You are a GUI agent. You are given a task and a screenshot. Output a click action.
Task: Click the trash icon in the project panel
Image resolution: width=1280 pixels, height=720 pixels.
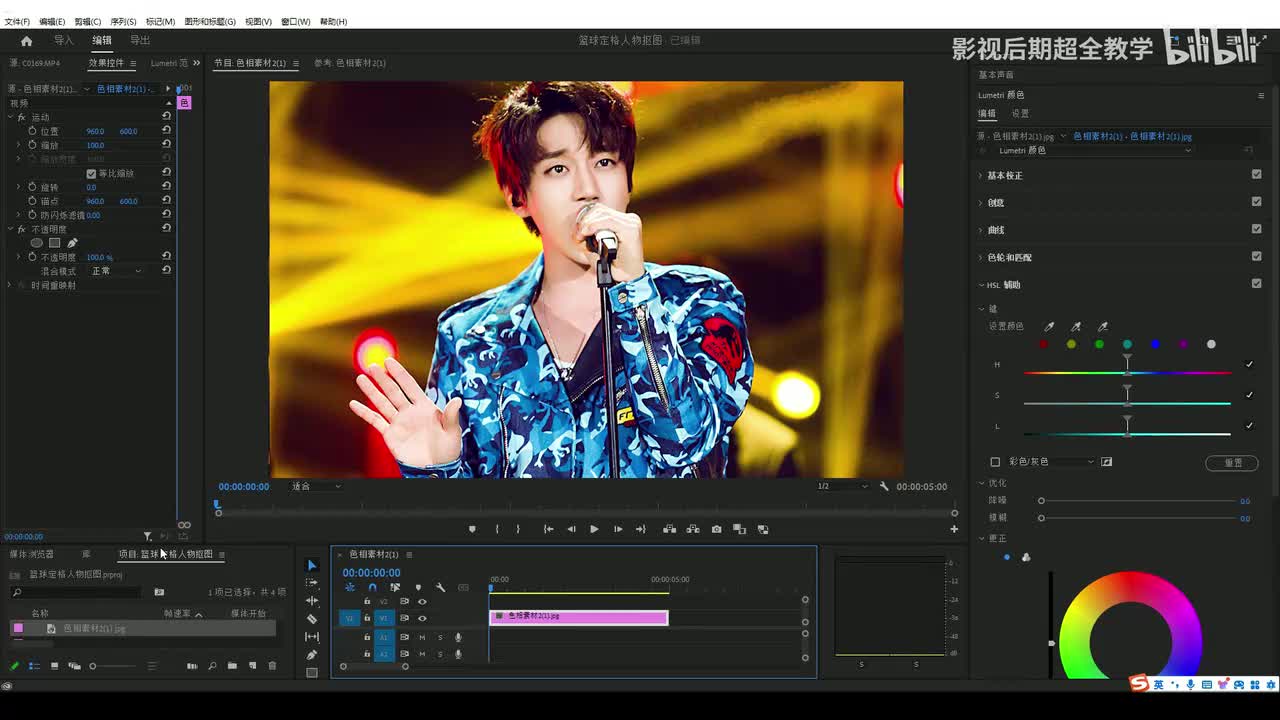click(272, 666)
